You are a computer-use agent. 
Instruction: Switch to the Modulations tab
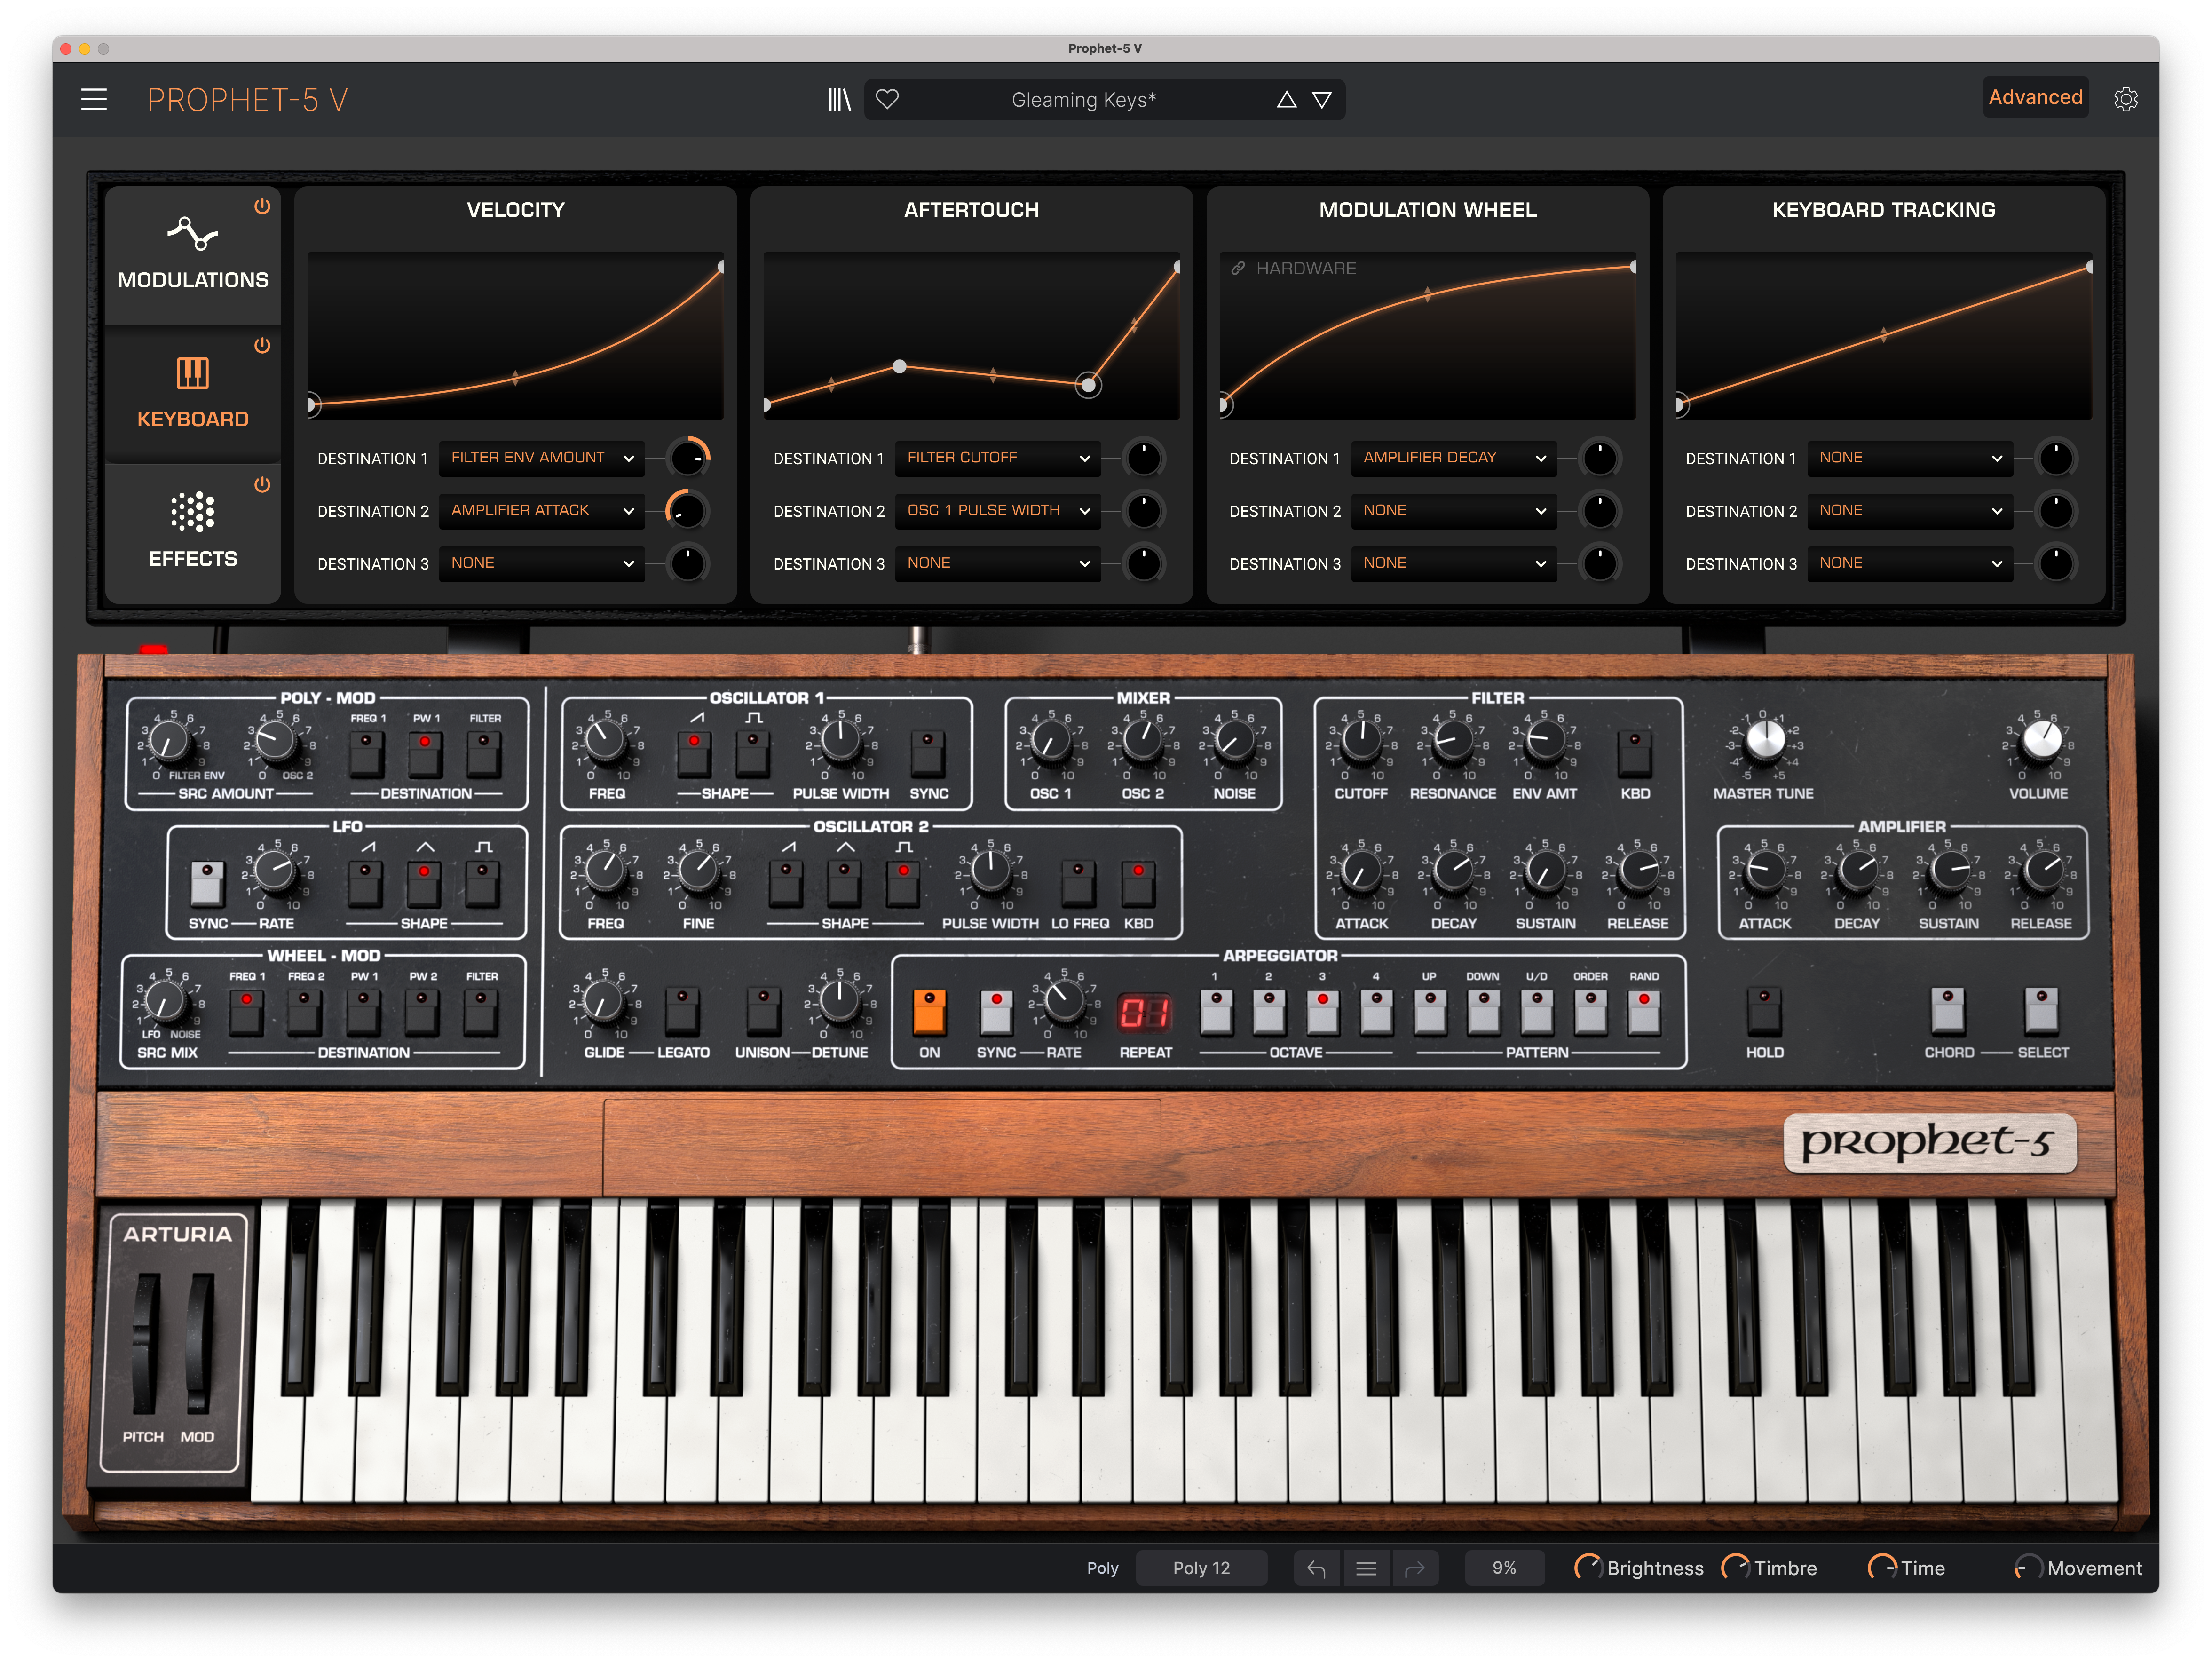click(193, 256)
